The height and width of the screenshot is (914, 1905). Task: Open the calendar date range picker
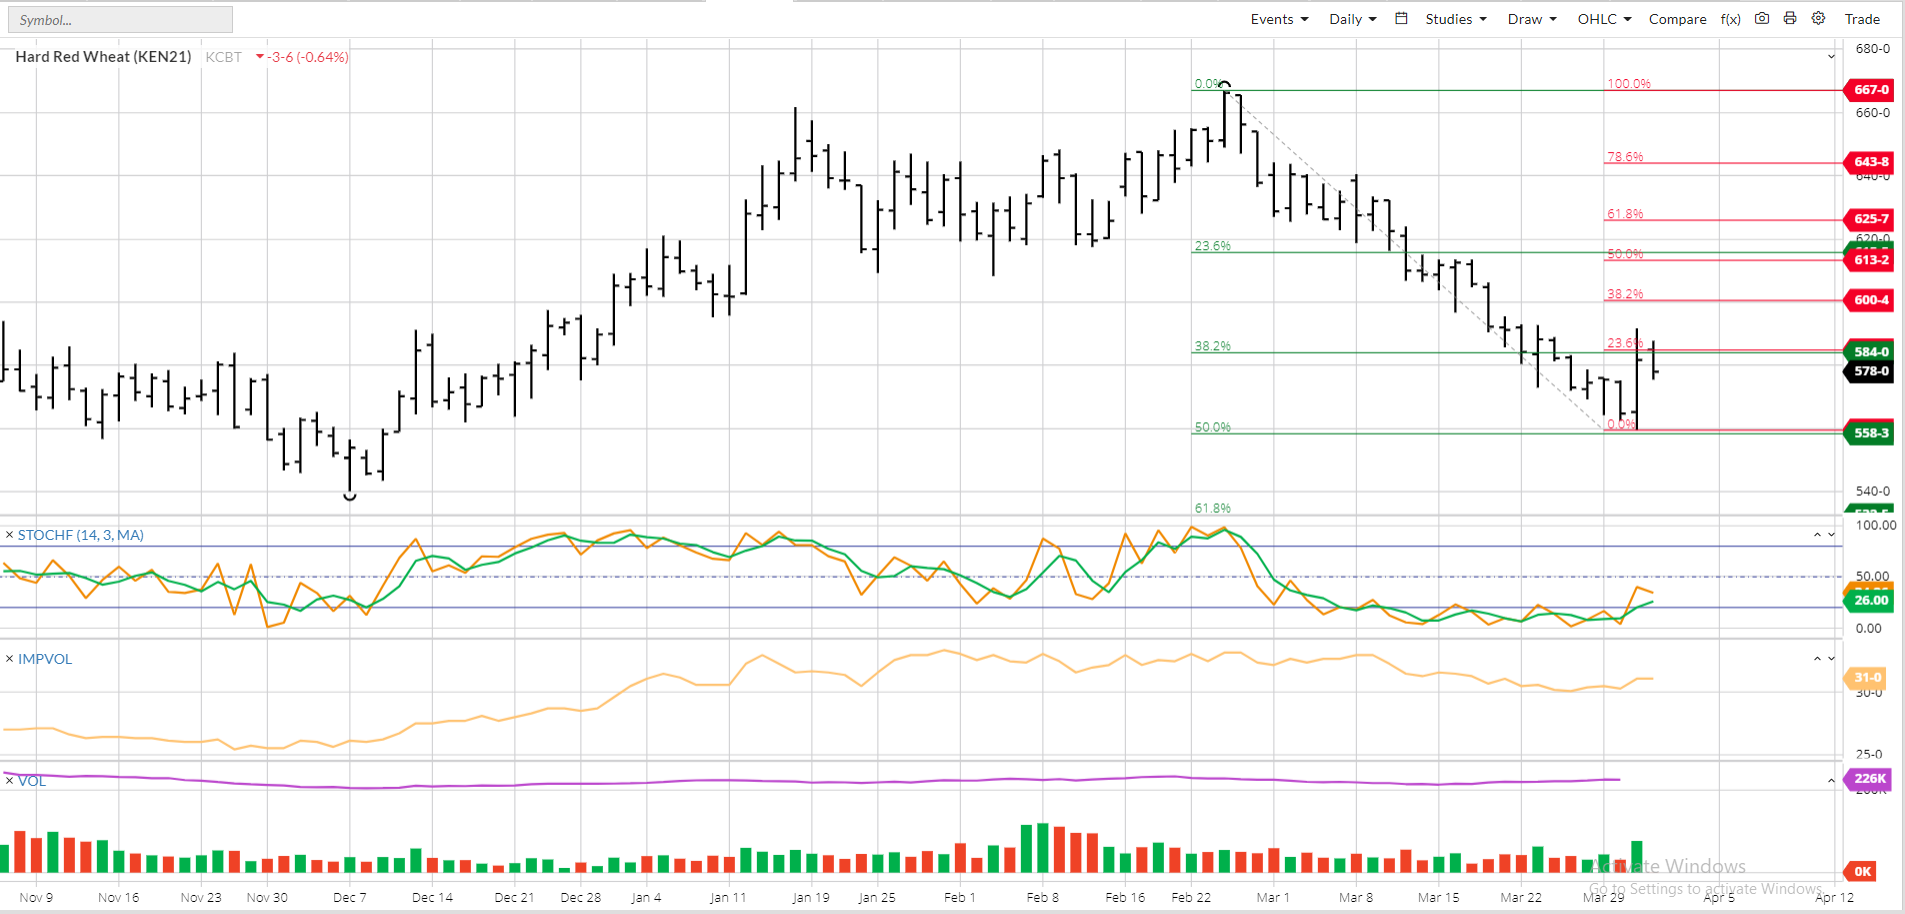(x=1401, y=18)
